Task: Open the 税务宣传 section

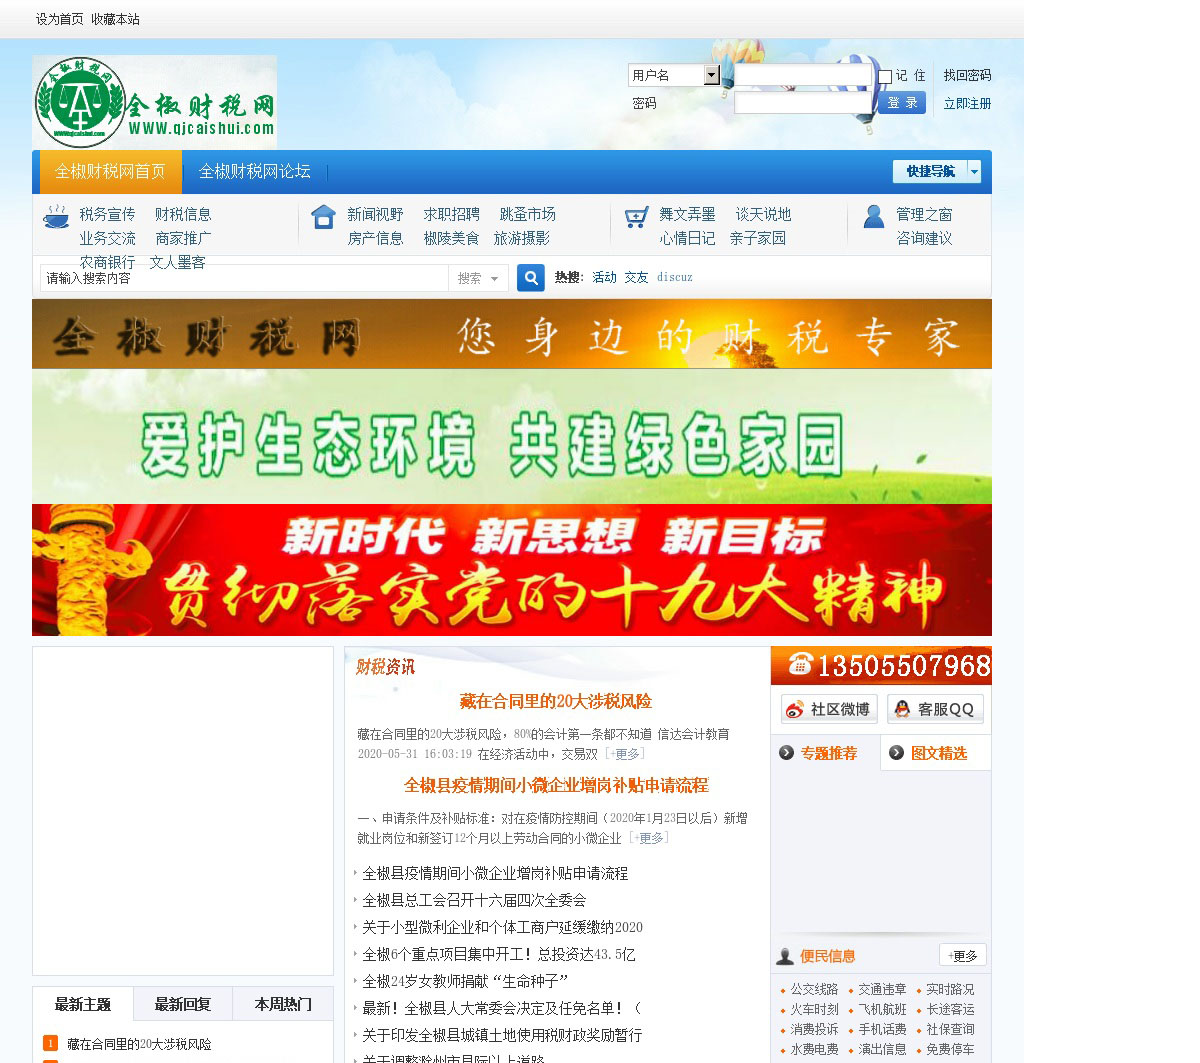Action: [x=107, y=214]
